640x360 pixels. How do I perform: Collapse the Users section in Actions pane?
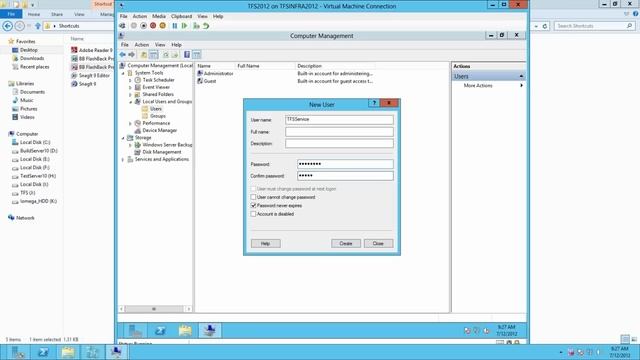[521, 76]
